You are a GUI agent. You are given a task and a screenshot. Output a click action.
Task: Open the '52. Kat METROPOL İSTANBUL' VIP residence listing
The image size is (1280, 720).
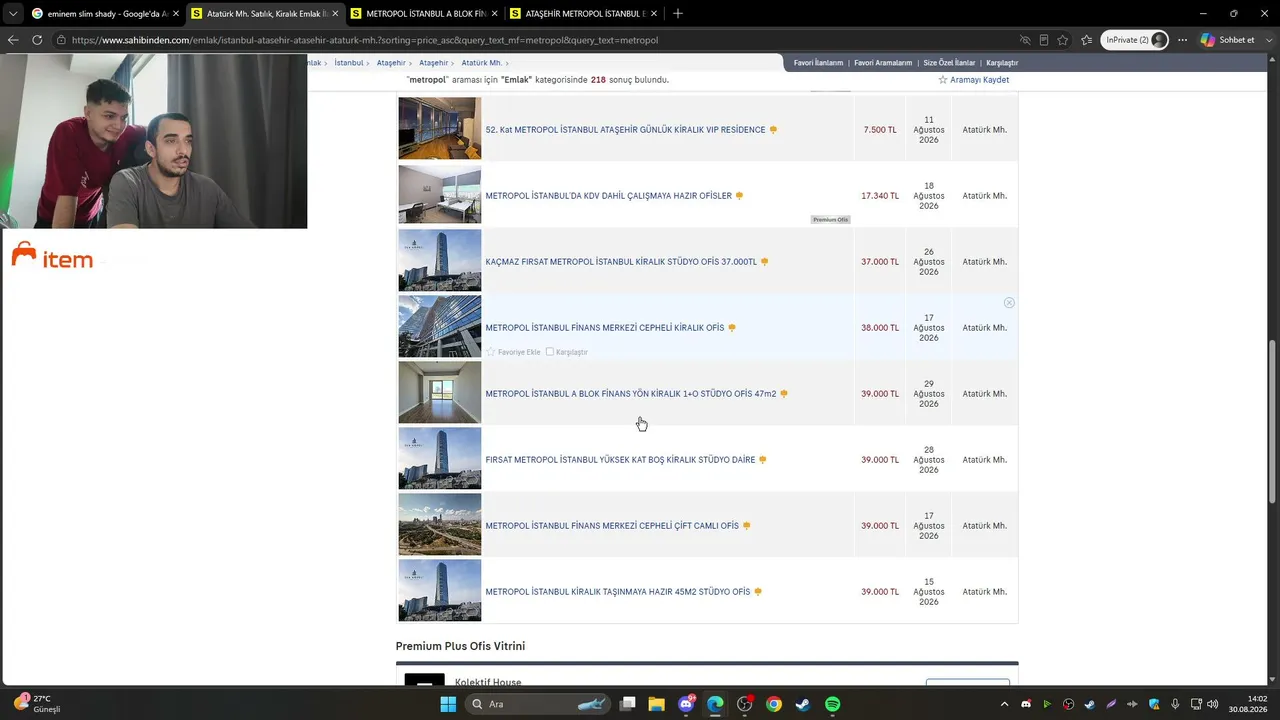tap(625, 130)
